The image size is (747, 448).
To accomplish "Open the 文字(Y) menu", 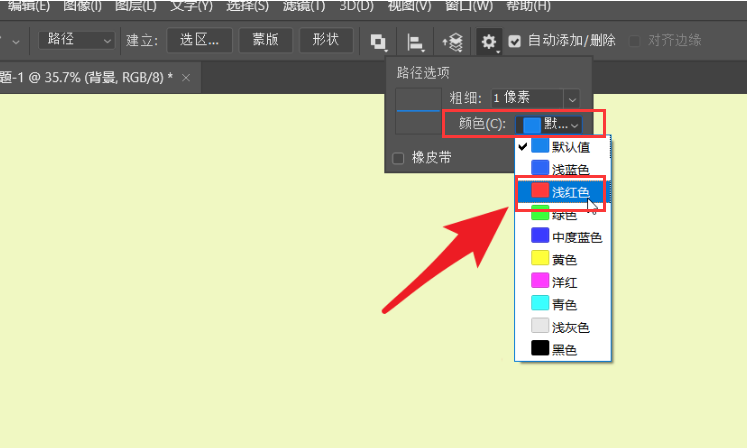I will [192, 6].
